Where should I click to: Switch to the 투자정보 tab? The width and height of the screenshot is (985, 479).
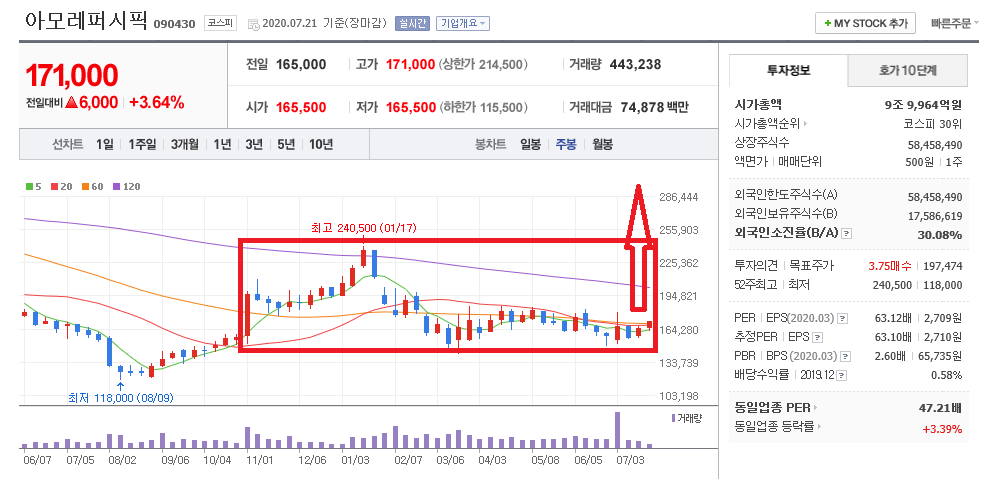pos(788,70)
